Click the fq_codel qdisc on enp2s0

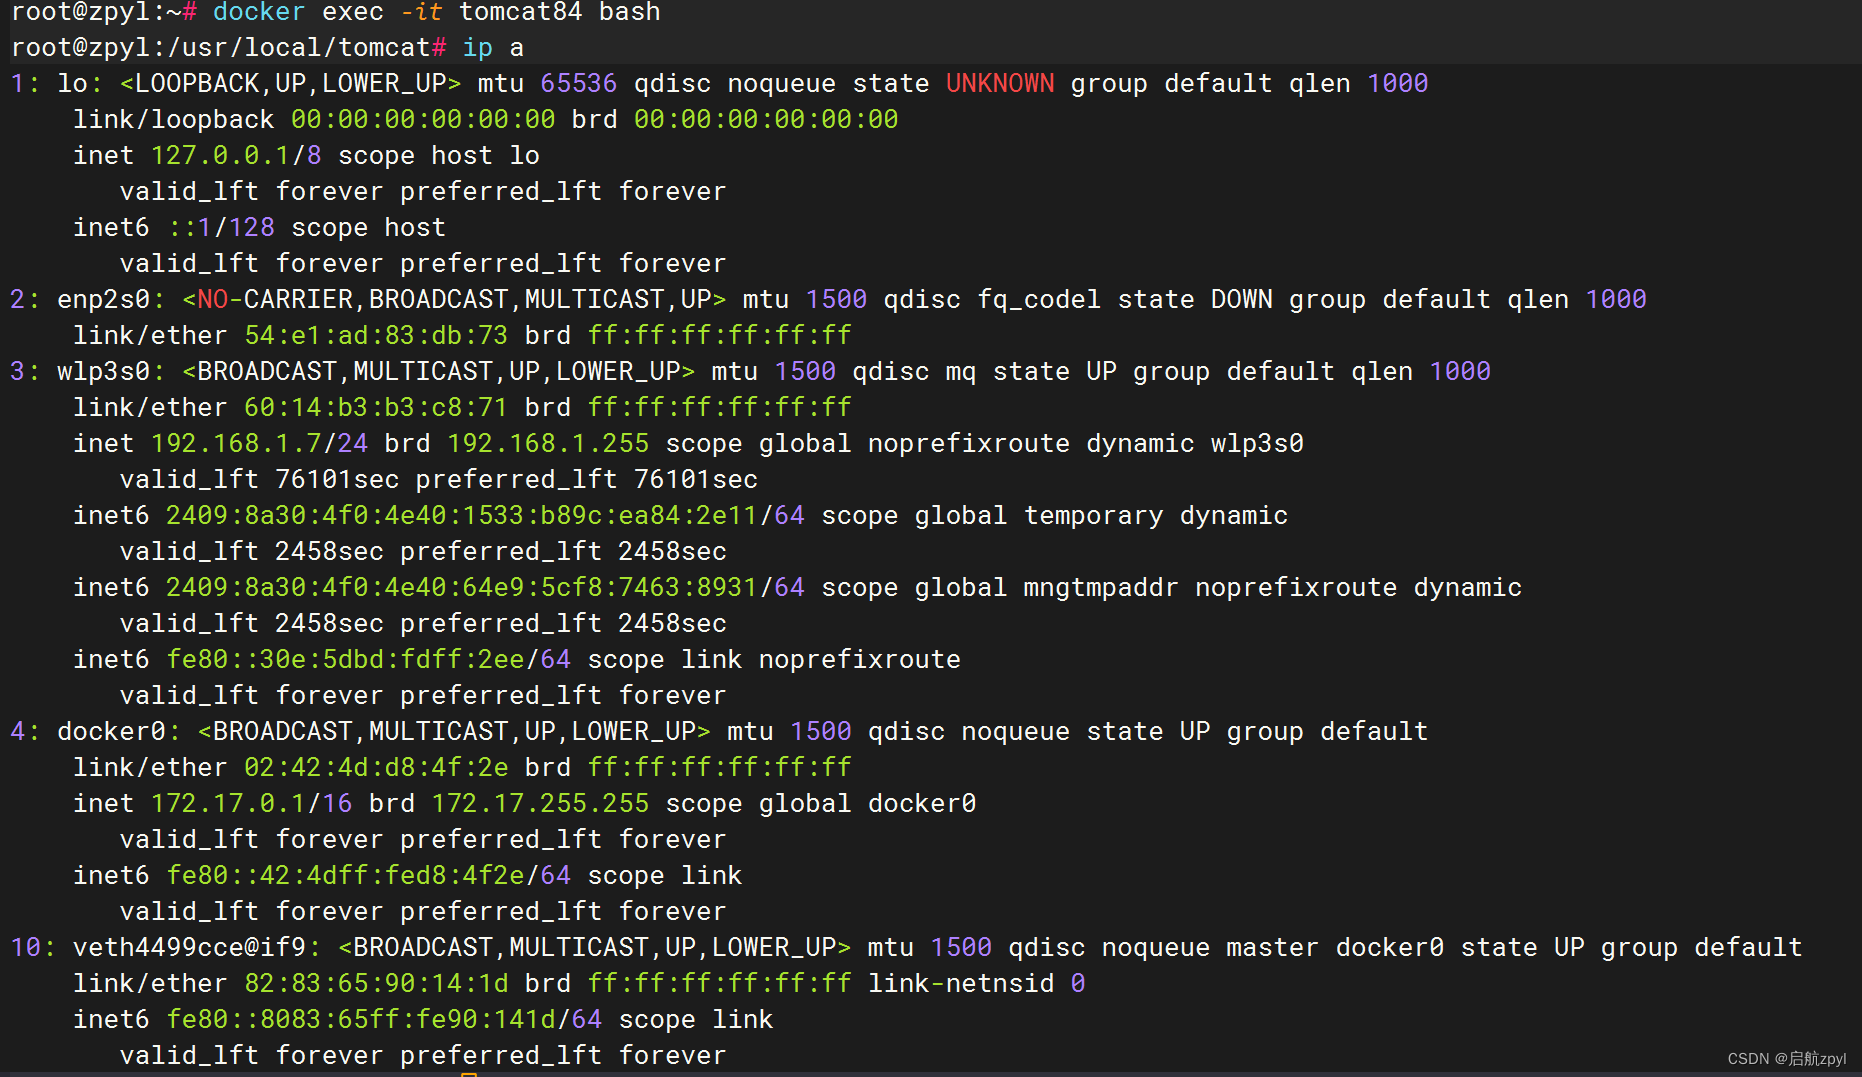[x=1039, y=299]
